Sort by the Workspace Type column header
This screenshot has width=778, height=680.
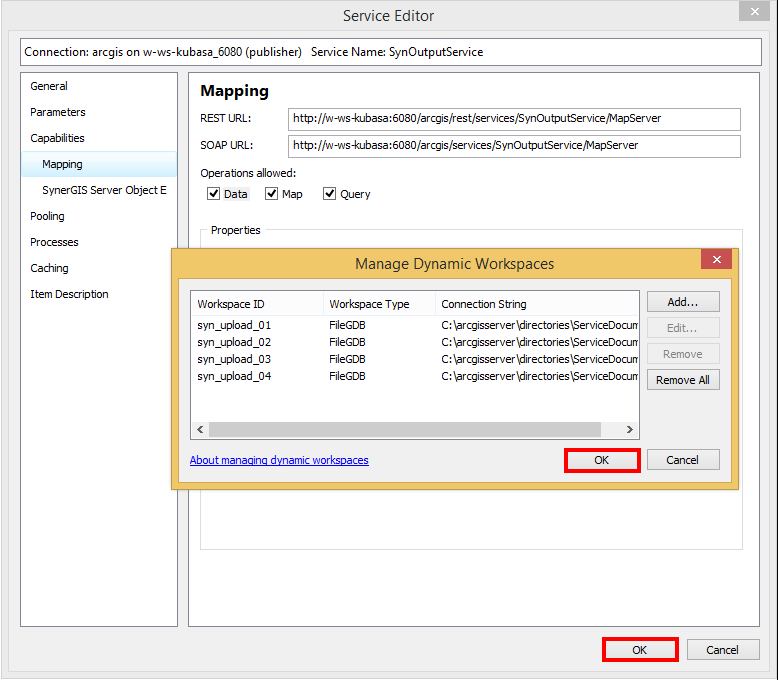pos(380,304)
